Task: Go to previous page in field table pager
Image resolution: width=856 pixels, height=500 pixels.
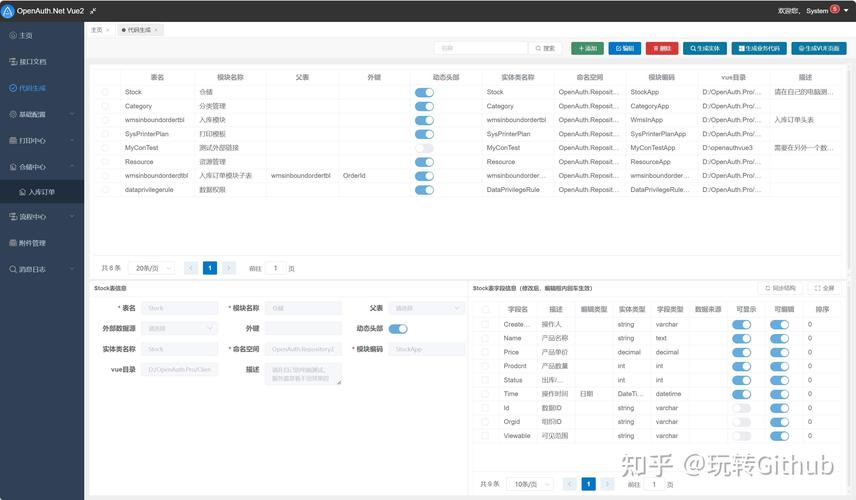Action: pos(569,484)
